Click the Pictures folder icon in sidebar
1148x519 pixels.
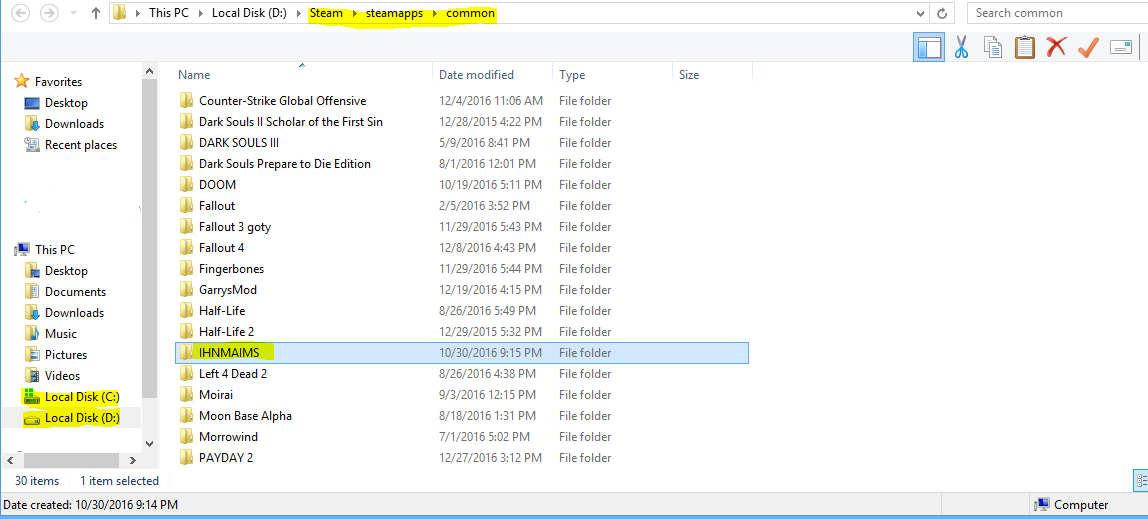click(31, 354)
